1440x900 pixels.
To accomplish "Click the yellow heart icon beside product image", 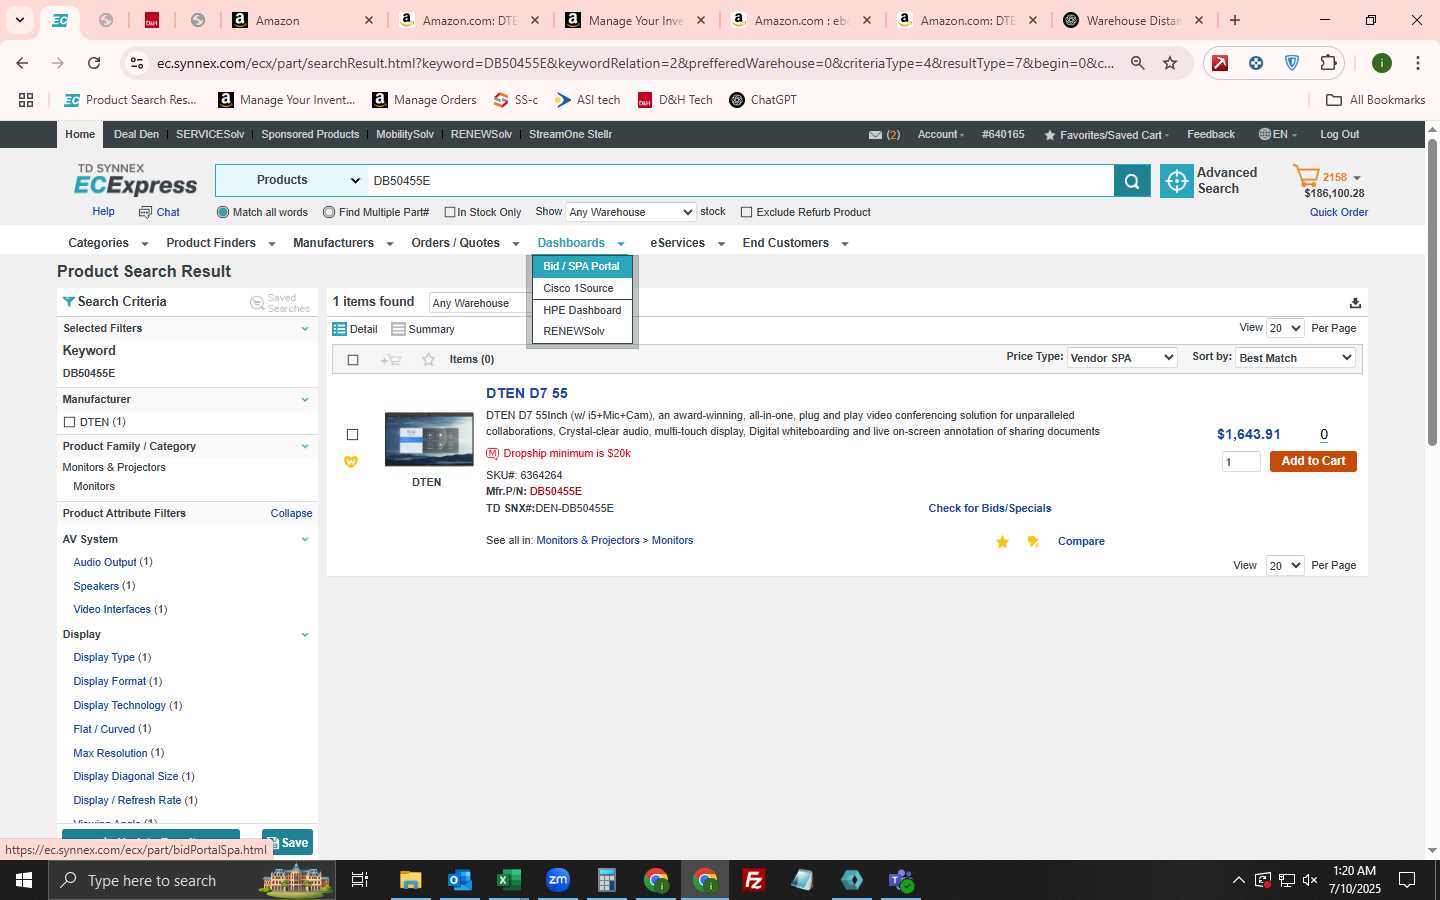I will pos(351,462).
